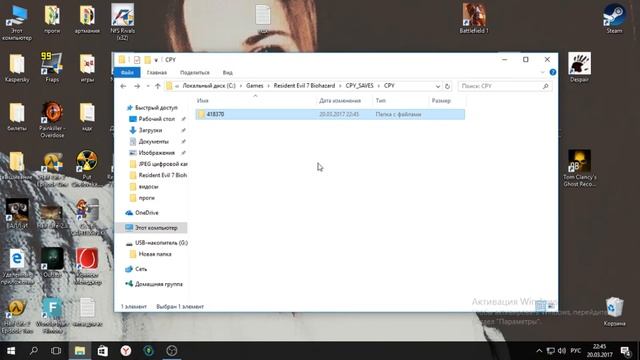The width and height of the screenshot is (640, 360).
Task: Open USB-накопитель (G:) in navigation pane
Action: [161, 243]
